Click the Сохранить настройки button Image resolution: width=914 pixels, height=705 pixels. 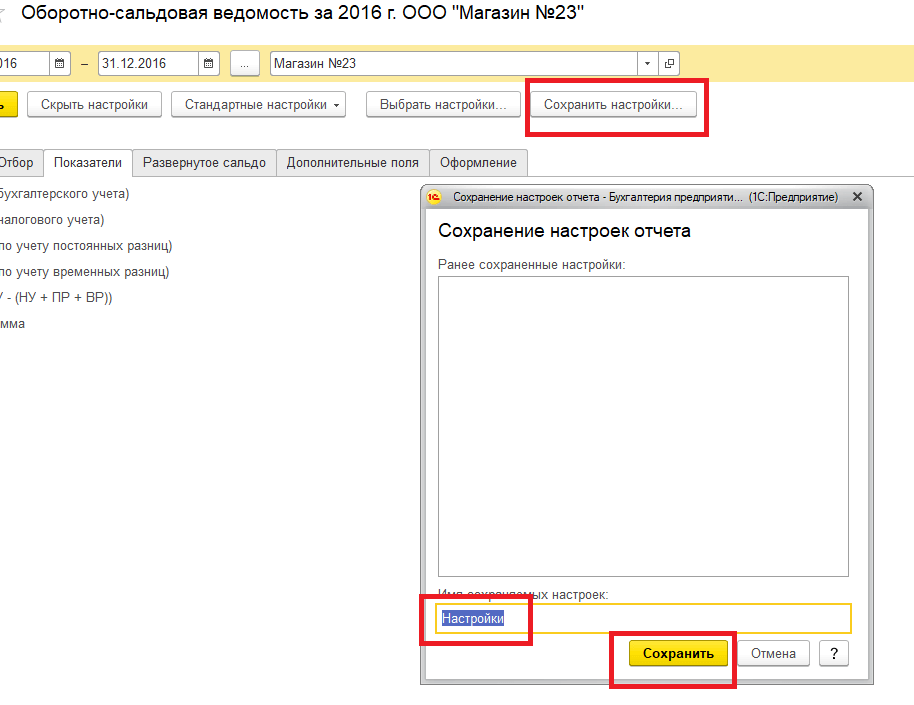point(612,105)
